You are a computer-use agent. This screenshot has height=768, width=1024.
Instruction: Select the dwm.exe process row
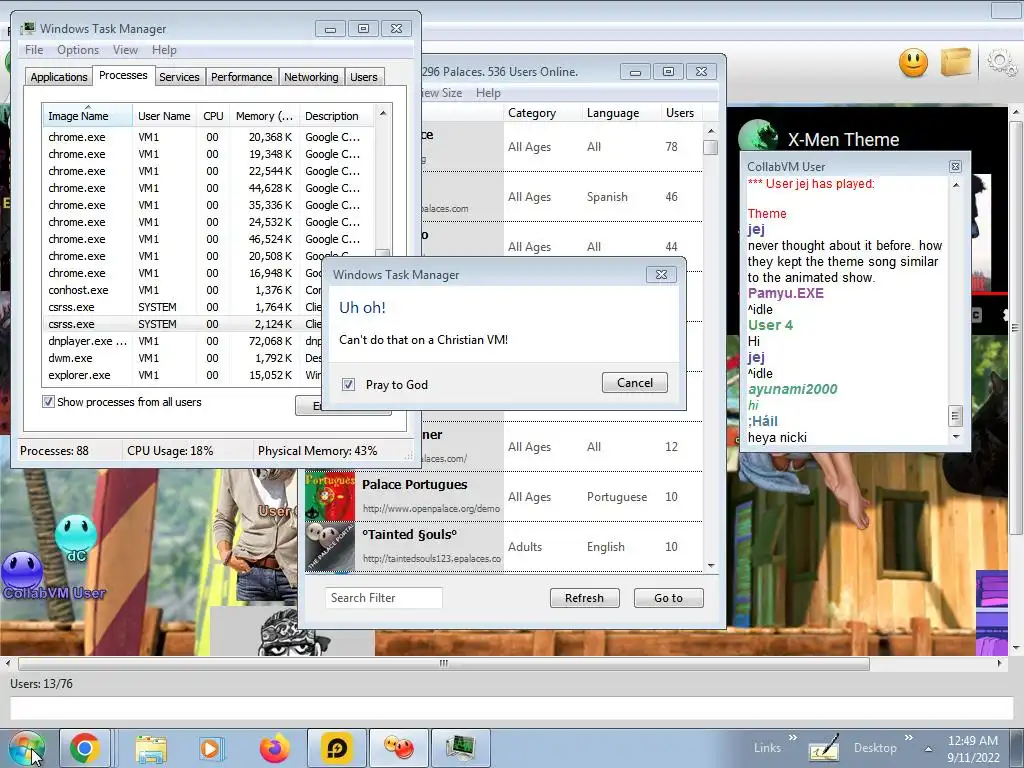click(x=184, y=358)
